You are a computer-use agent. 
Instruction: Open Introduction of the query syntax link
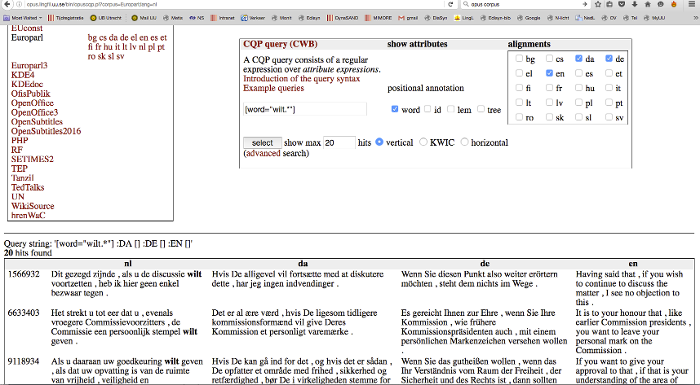pyautogui.click(x=301, y=79)
